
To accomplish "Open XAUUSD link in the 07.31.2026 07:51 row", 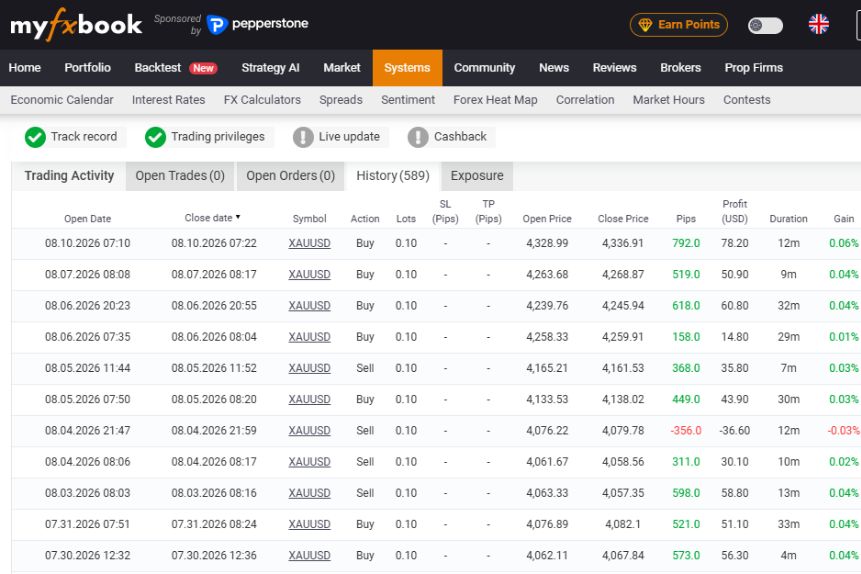I will pyautogui.click(x=309, y=525).
